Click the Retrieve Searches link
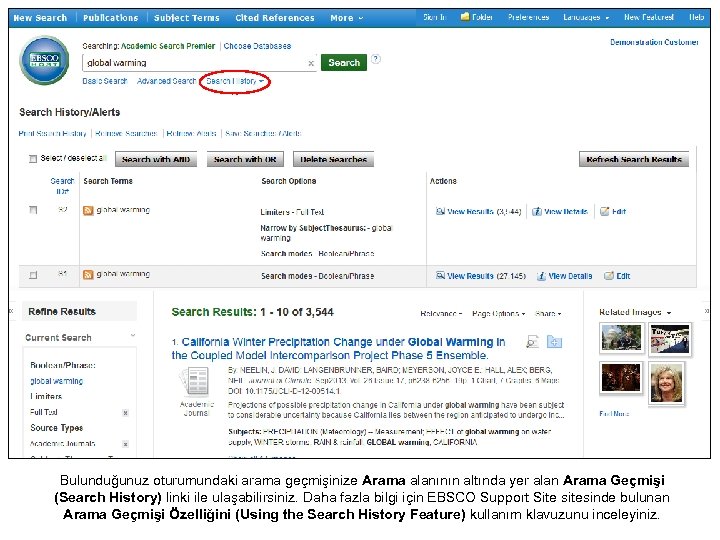 [x=126, y=134]
